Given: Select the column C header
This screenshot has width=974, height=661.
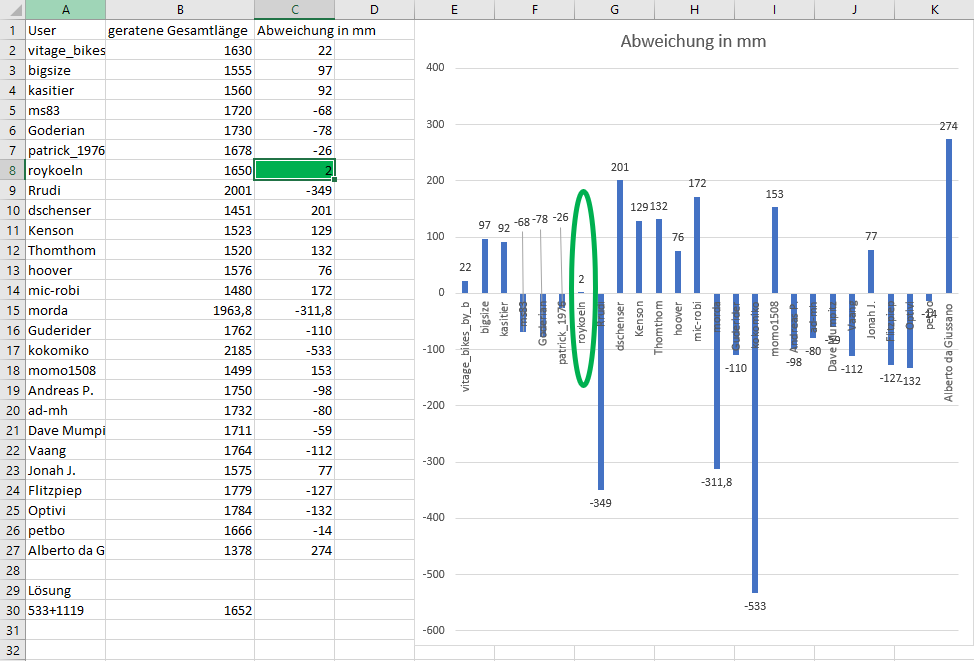Looking at the screenshot, I should point(294,9).
